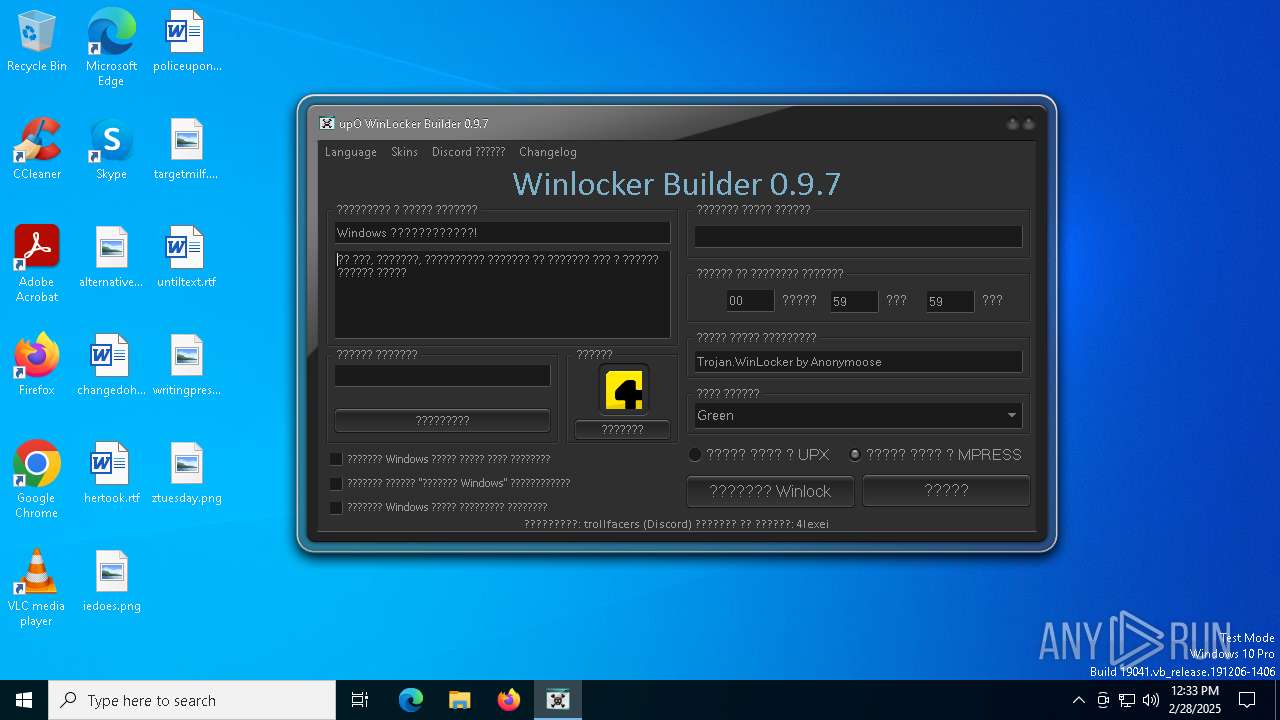The height and width of the screenshot is (720, 1280).
Task: Select Adobe Acrobat desktop shortcut
Action: pos(36,264)
